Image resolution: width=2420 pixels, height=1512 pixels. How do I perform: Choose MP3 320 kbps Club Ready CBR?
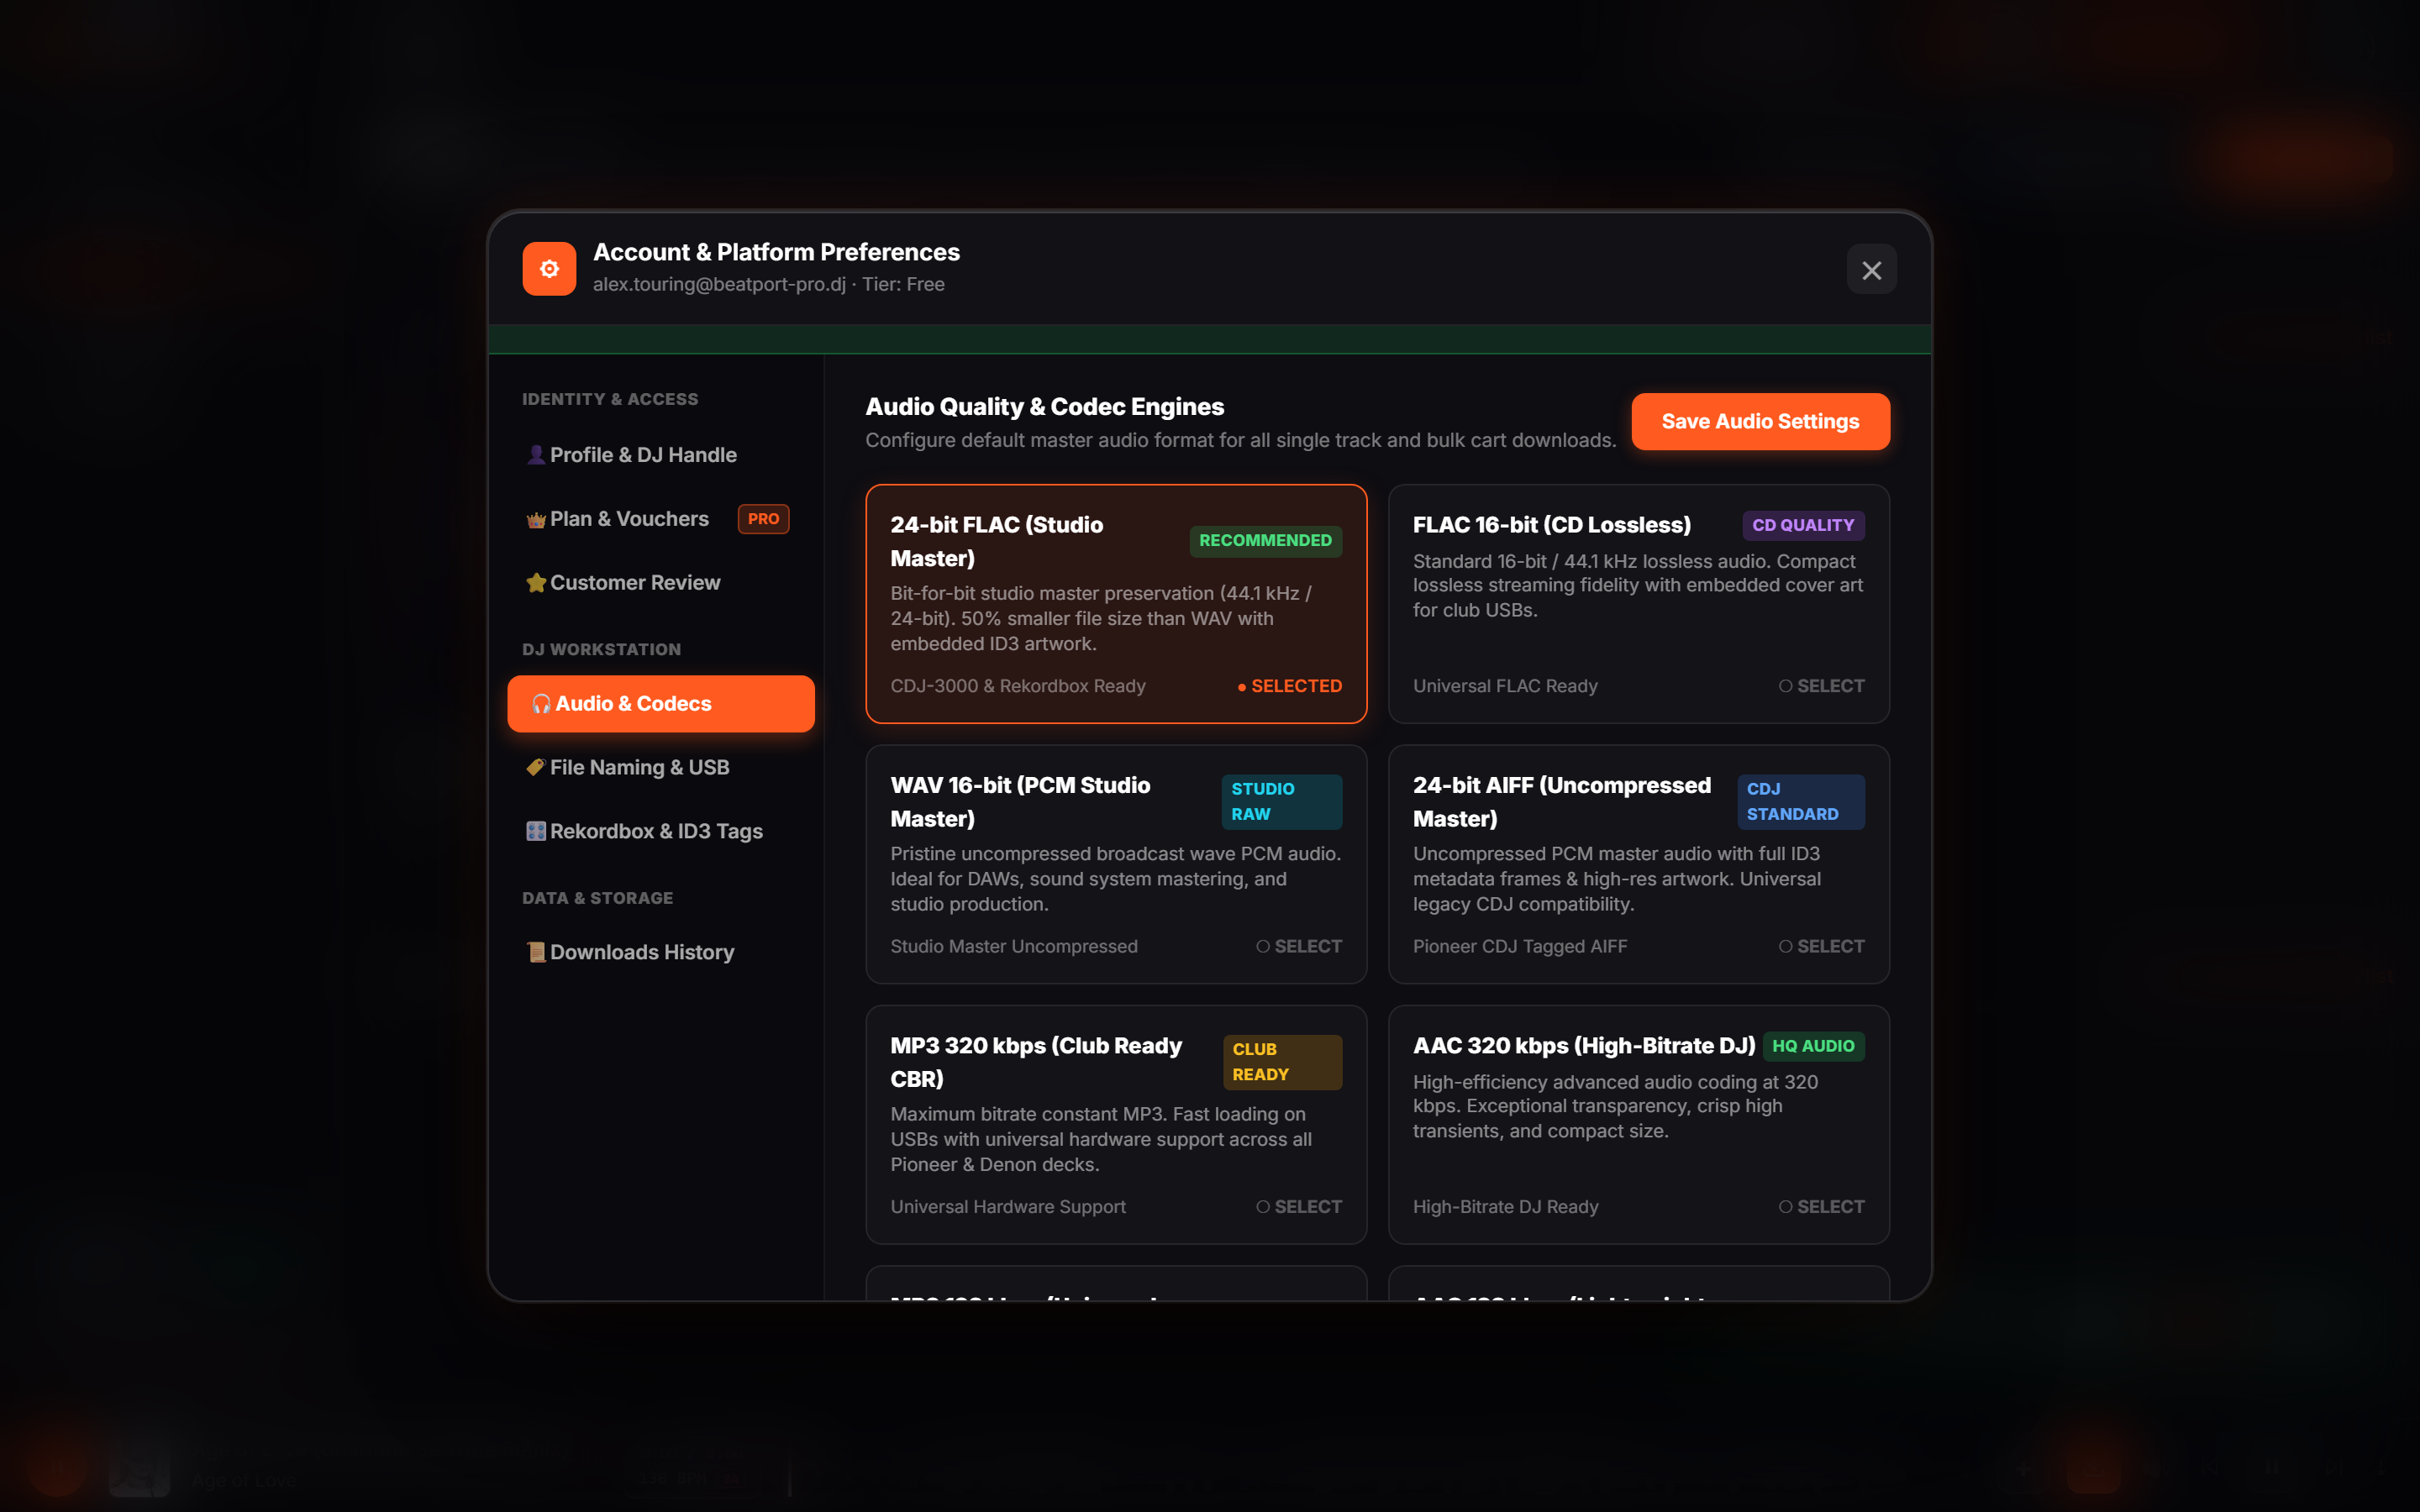click(x=1299, y=1207)
